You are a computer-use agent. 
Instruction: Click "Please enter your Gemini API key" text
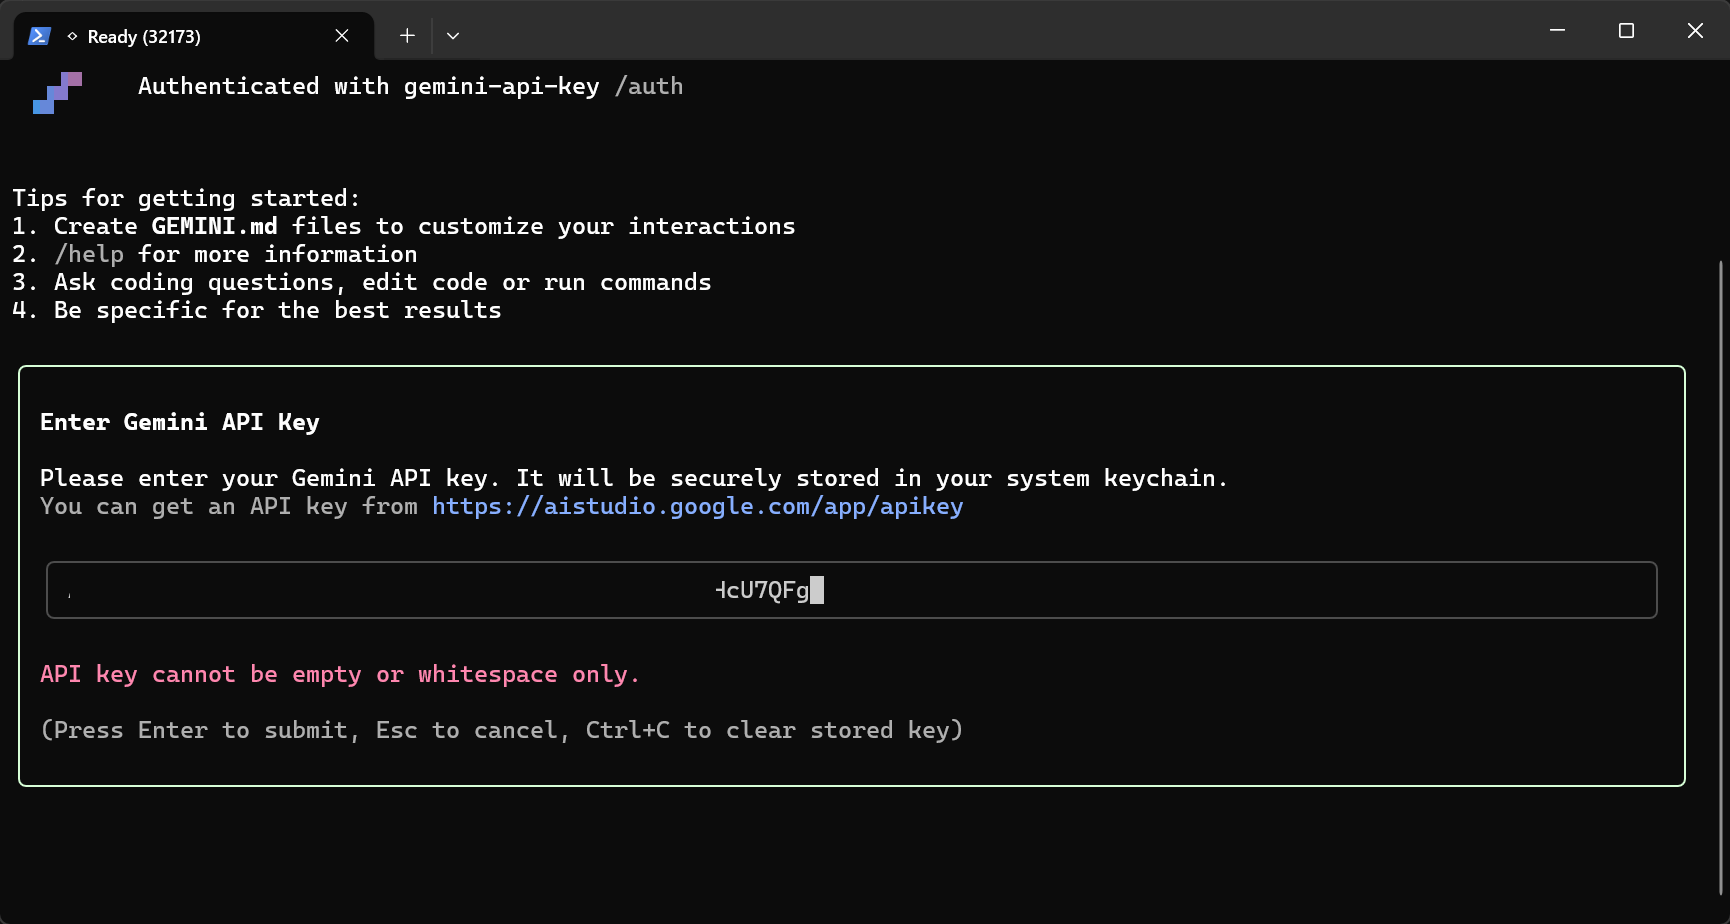pyautogui.click(x=634, y=478)
